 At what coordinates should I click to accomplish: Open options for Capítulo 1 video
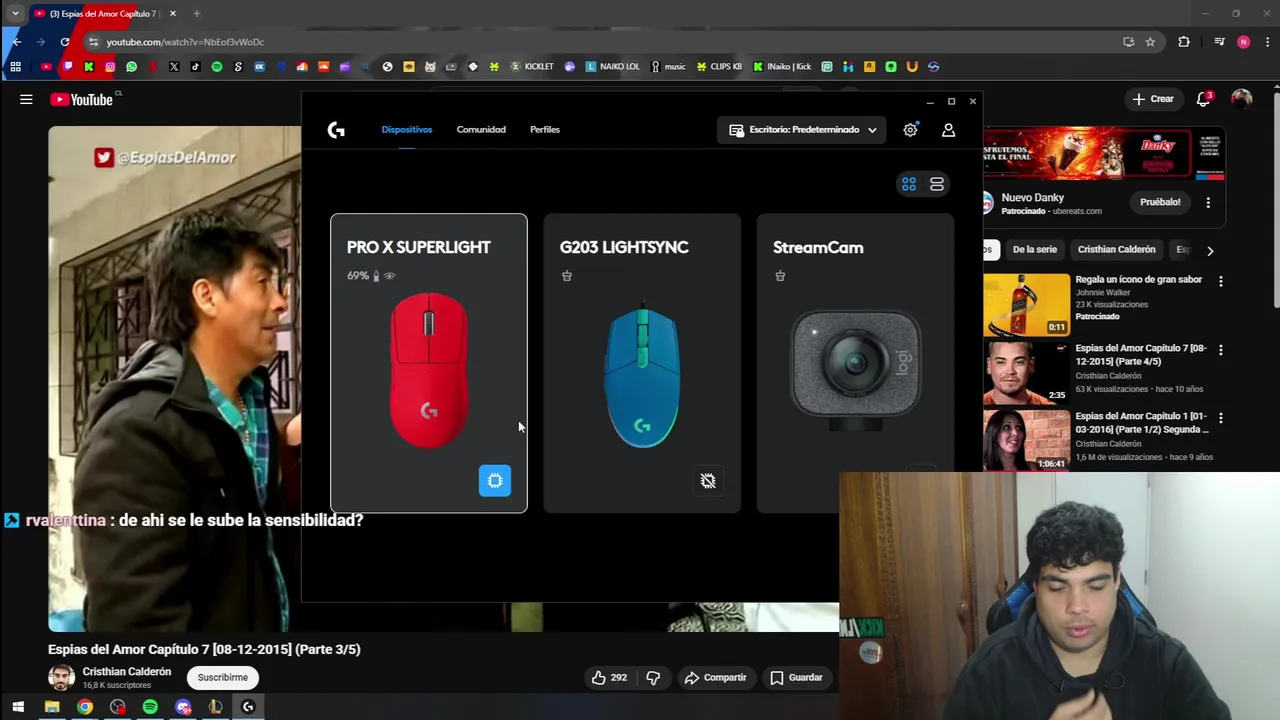pos(1220,418)
